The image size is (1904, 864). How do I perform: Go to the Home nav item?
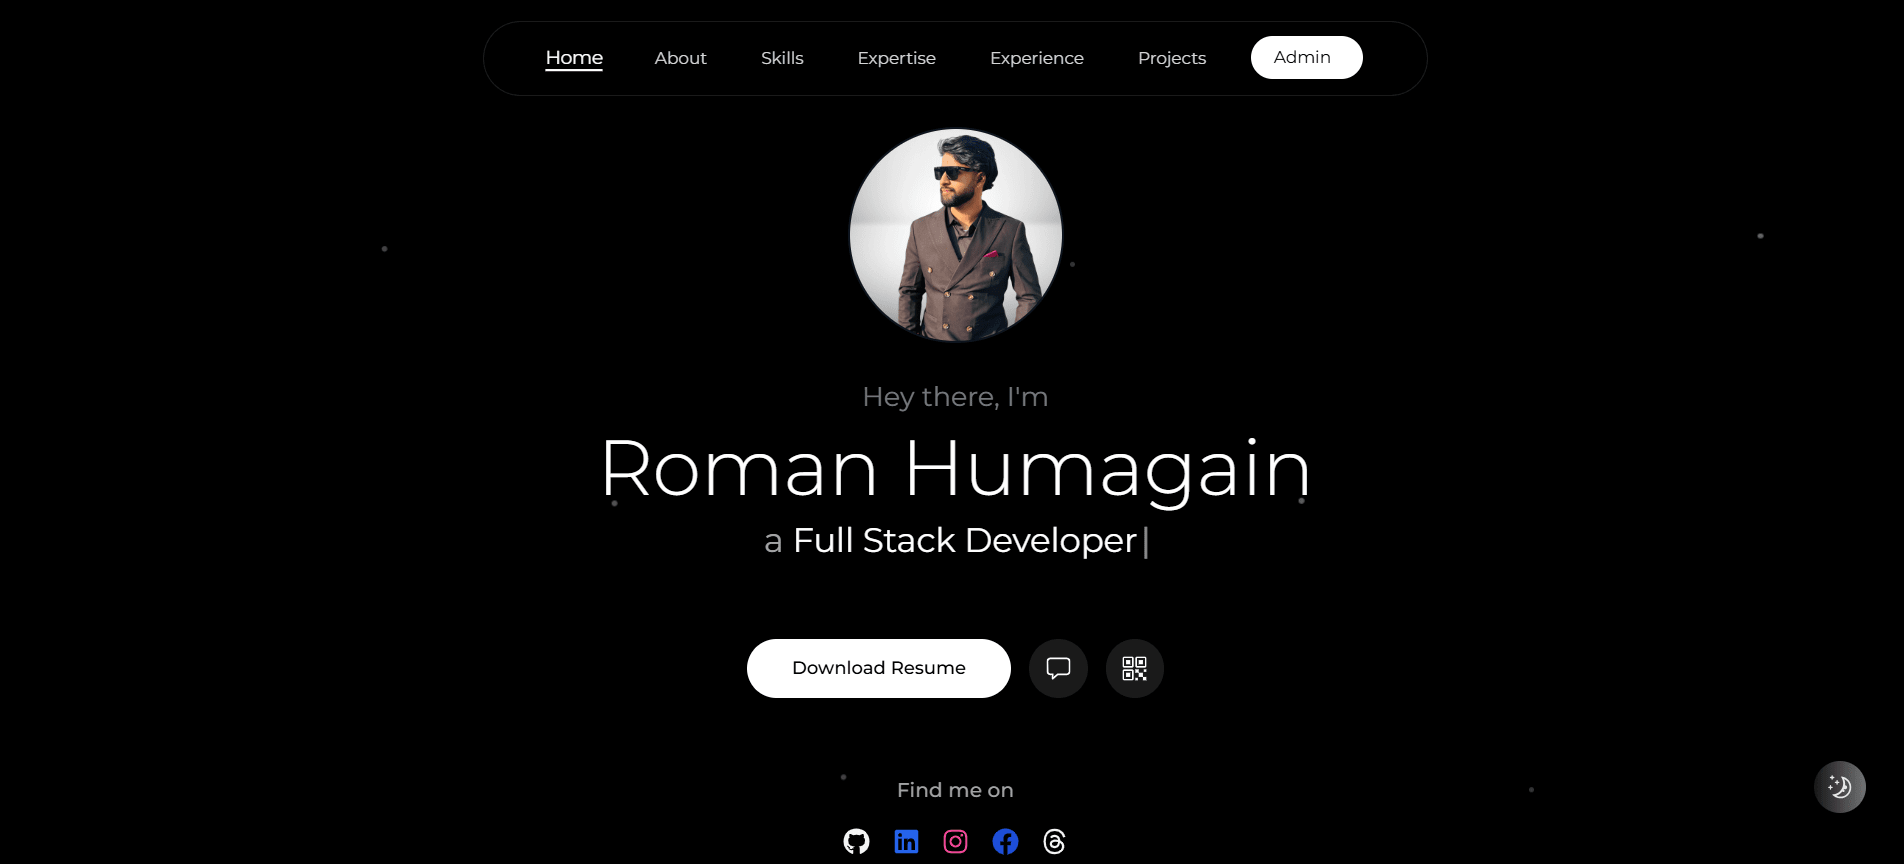coord(574,58)
